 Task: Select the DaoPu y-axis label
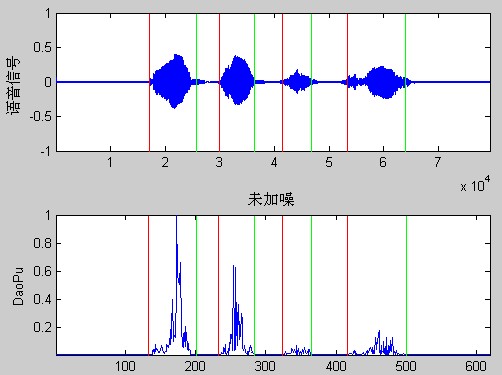pyautogui.click(x=18, y=286)
